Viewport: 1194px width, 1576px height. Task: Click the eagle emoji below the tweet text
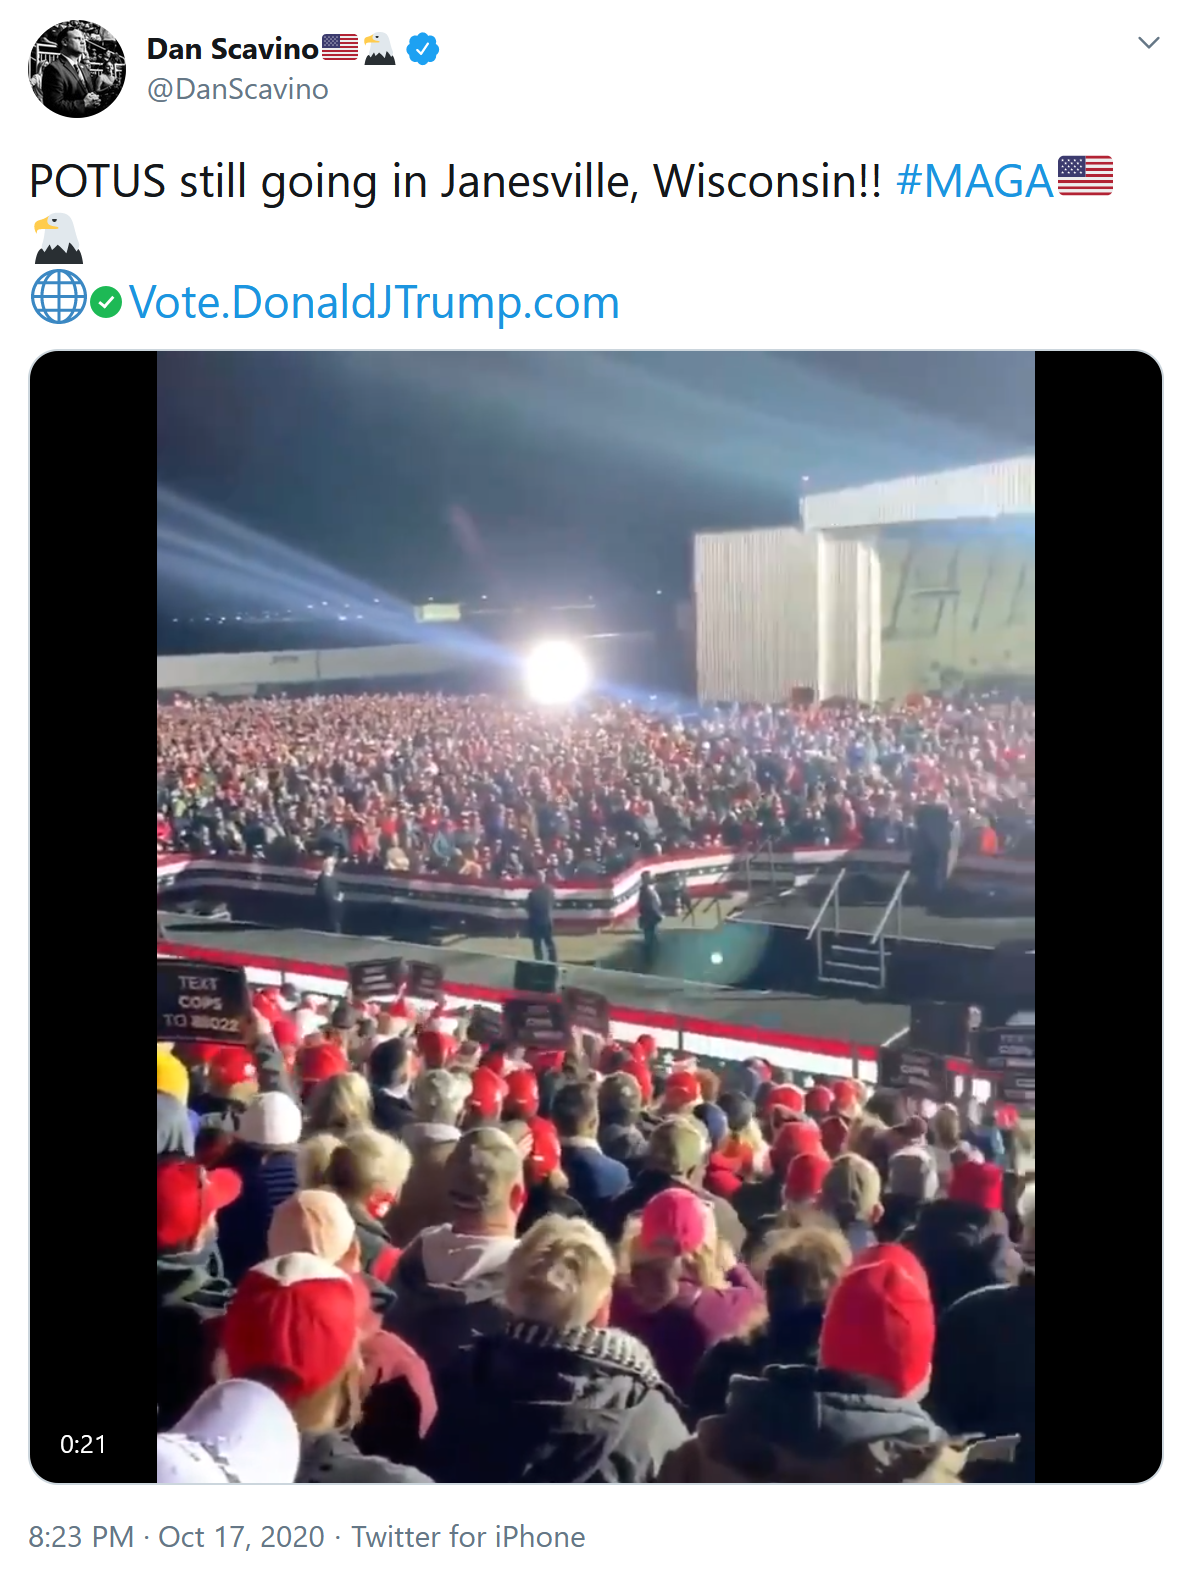(x=57, y=239)
